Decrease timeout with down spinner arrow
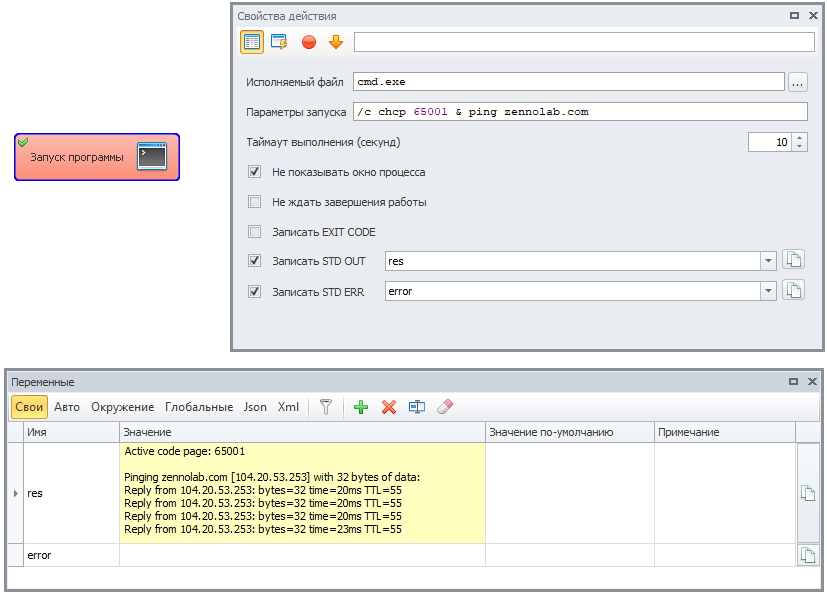Viewport: 827px width, 597px height. click(800, 146)
